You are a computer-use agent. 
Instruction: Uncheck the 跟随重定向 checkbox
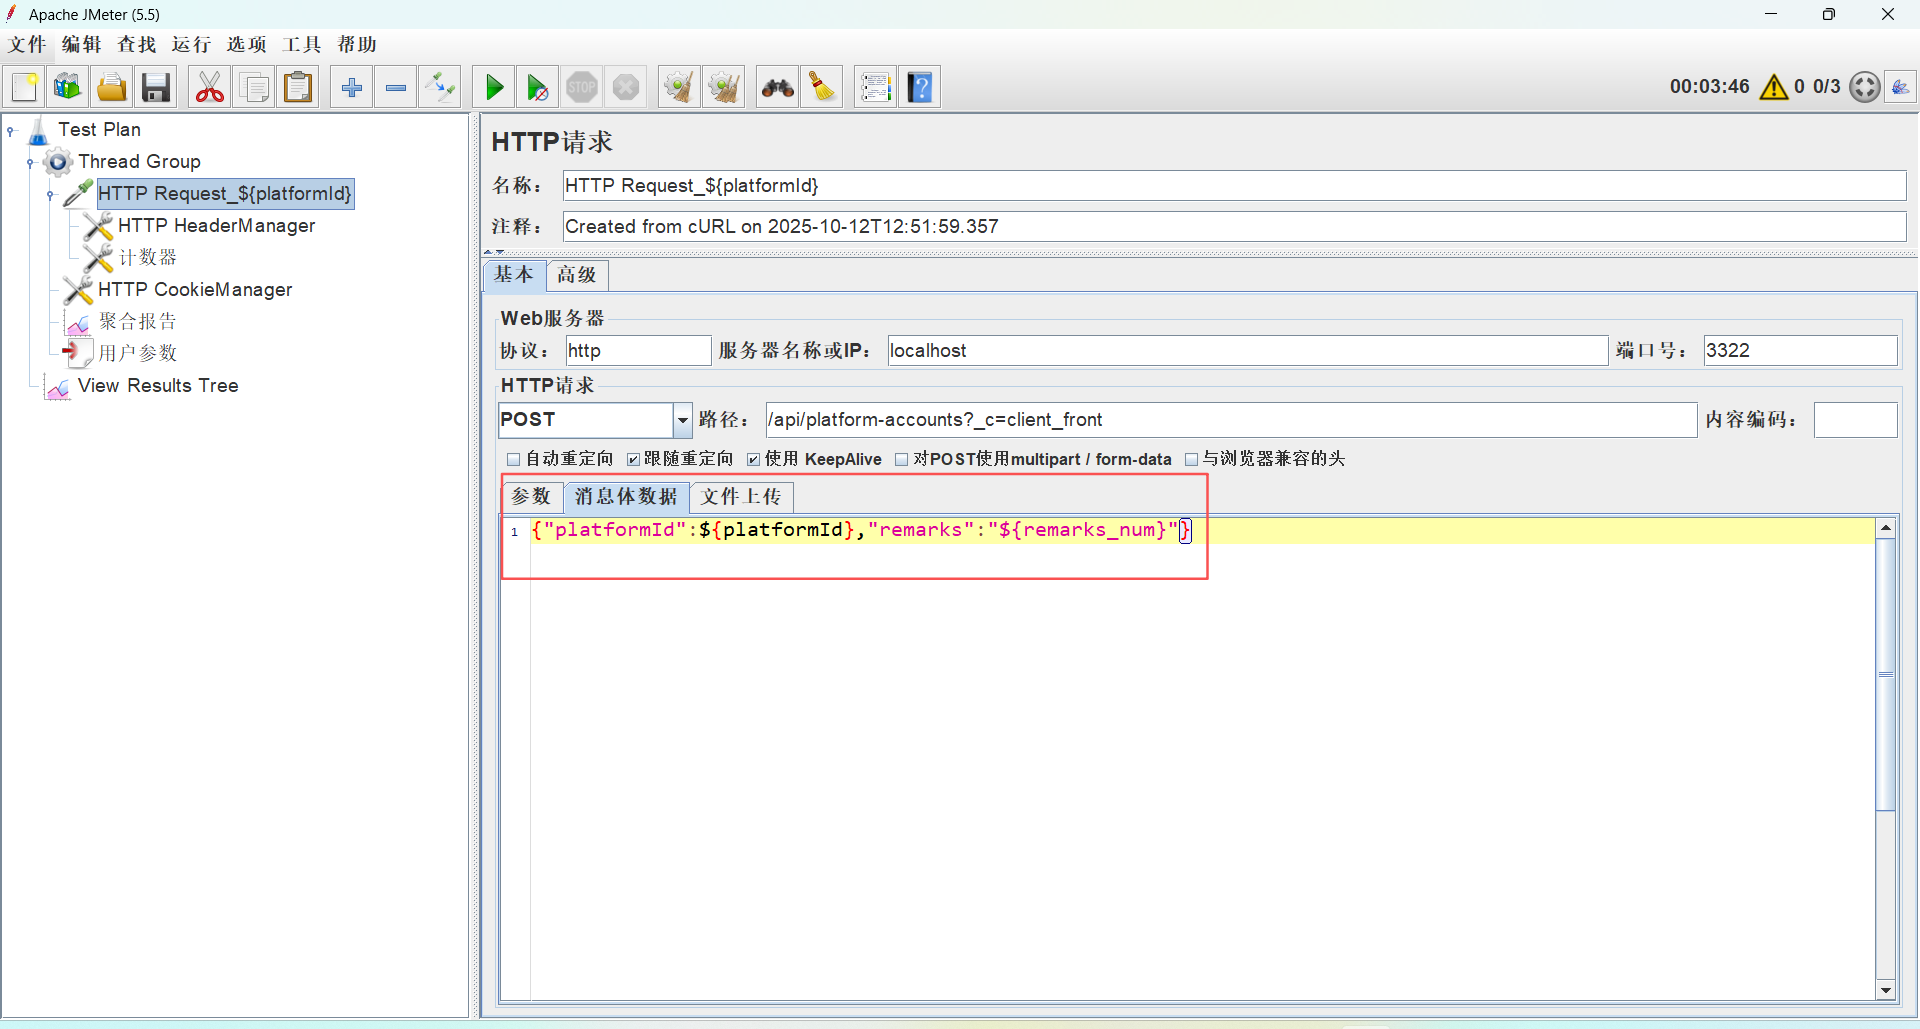click(633, 459)
